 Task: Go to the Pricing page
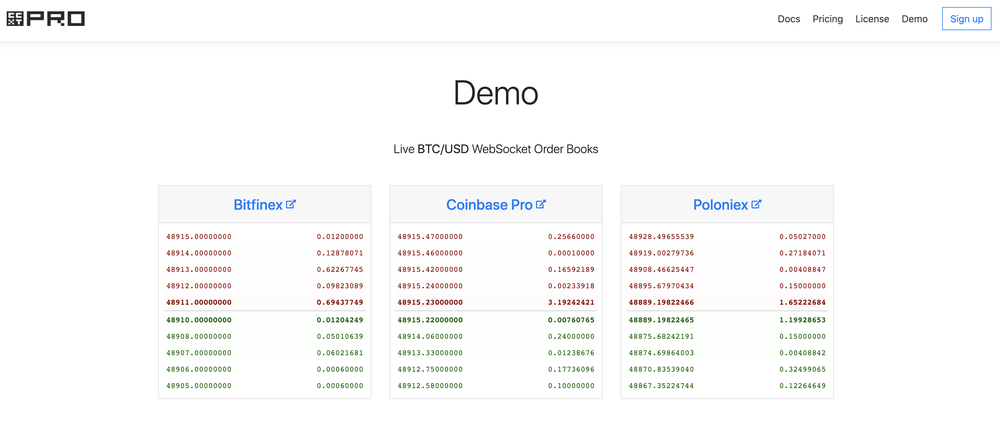tap(828, 19)
